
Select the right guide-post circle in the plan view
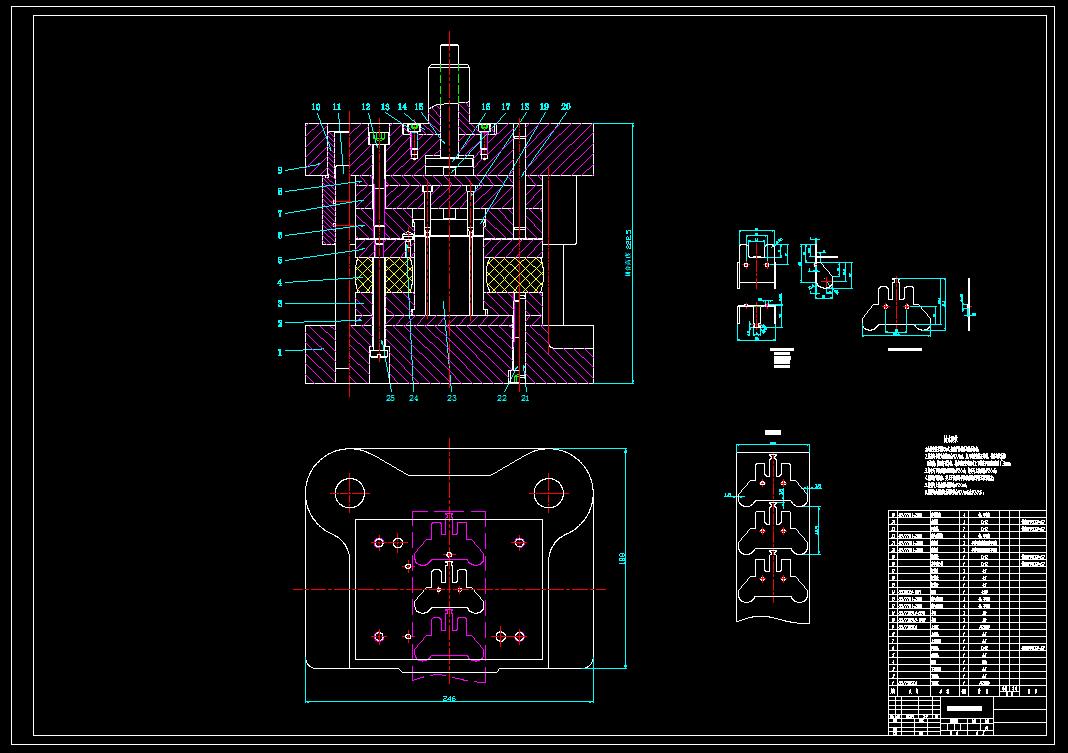[549, 493]
